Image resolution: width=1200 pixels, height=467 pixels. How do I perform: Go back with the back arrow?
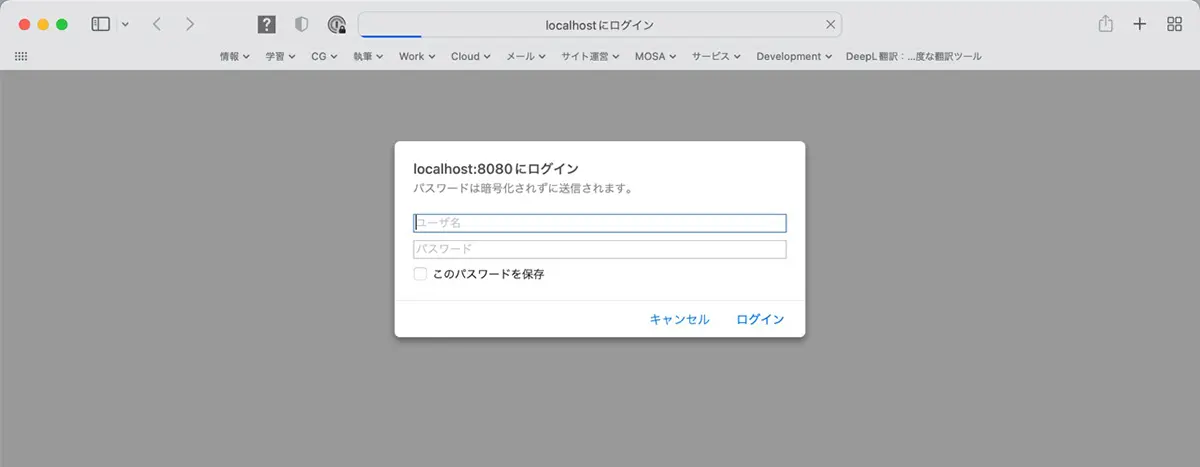157,24
